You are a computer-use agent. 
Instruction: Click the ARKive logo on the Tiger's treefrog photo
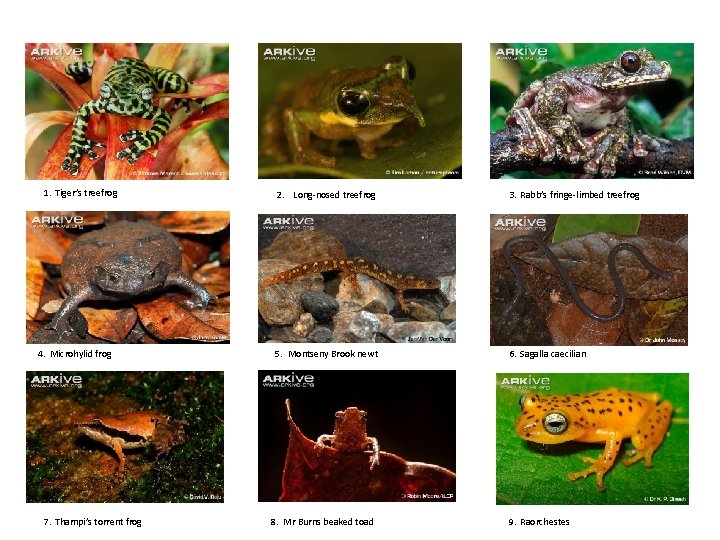click(56, 53)
